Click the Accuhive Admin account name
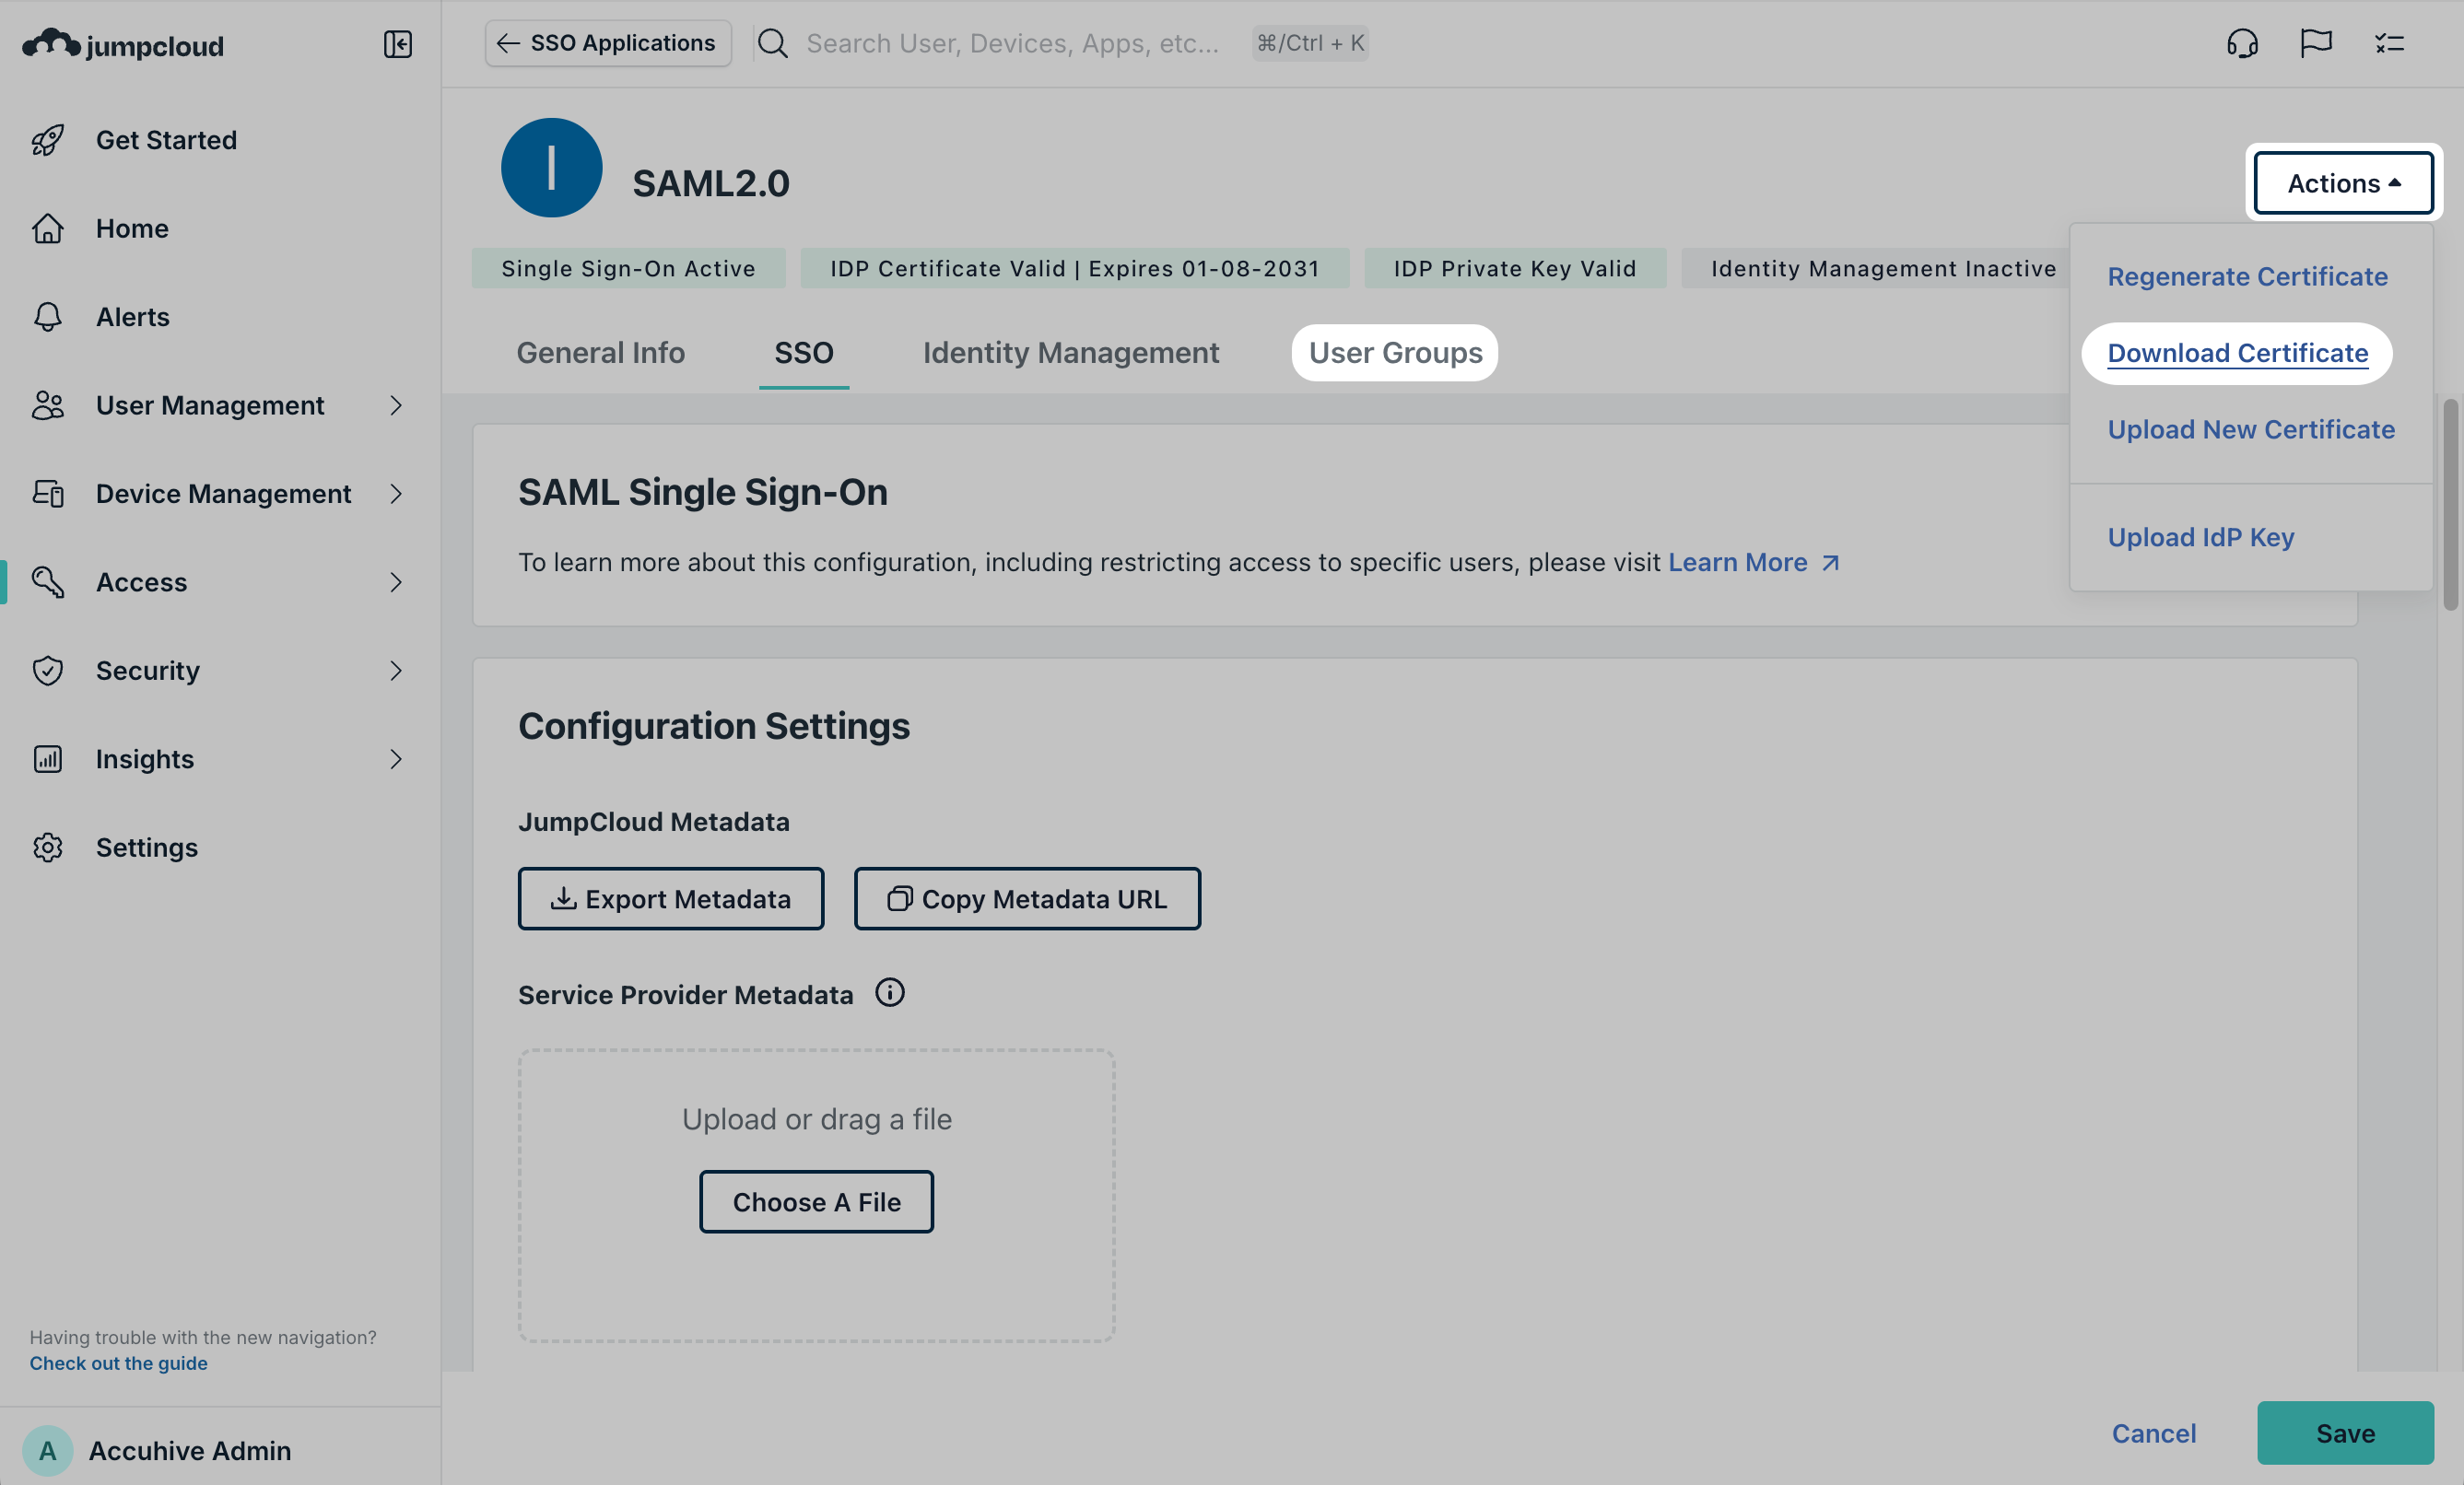 [x=190, y=1450]
